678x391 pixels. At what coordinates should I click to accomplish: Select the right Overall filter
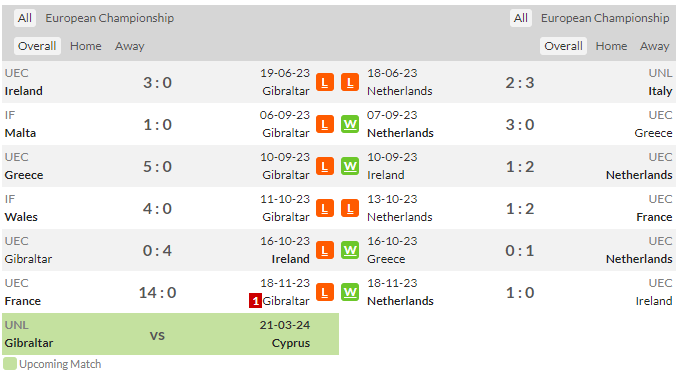pos(563,46)
